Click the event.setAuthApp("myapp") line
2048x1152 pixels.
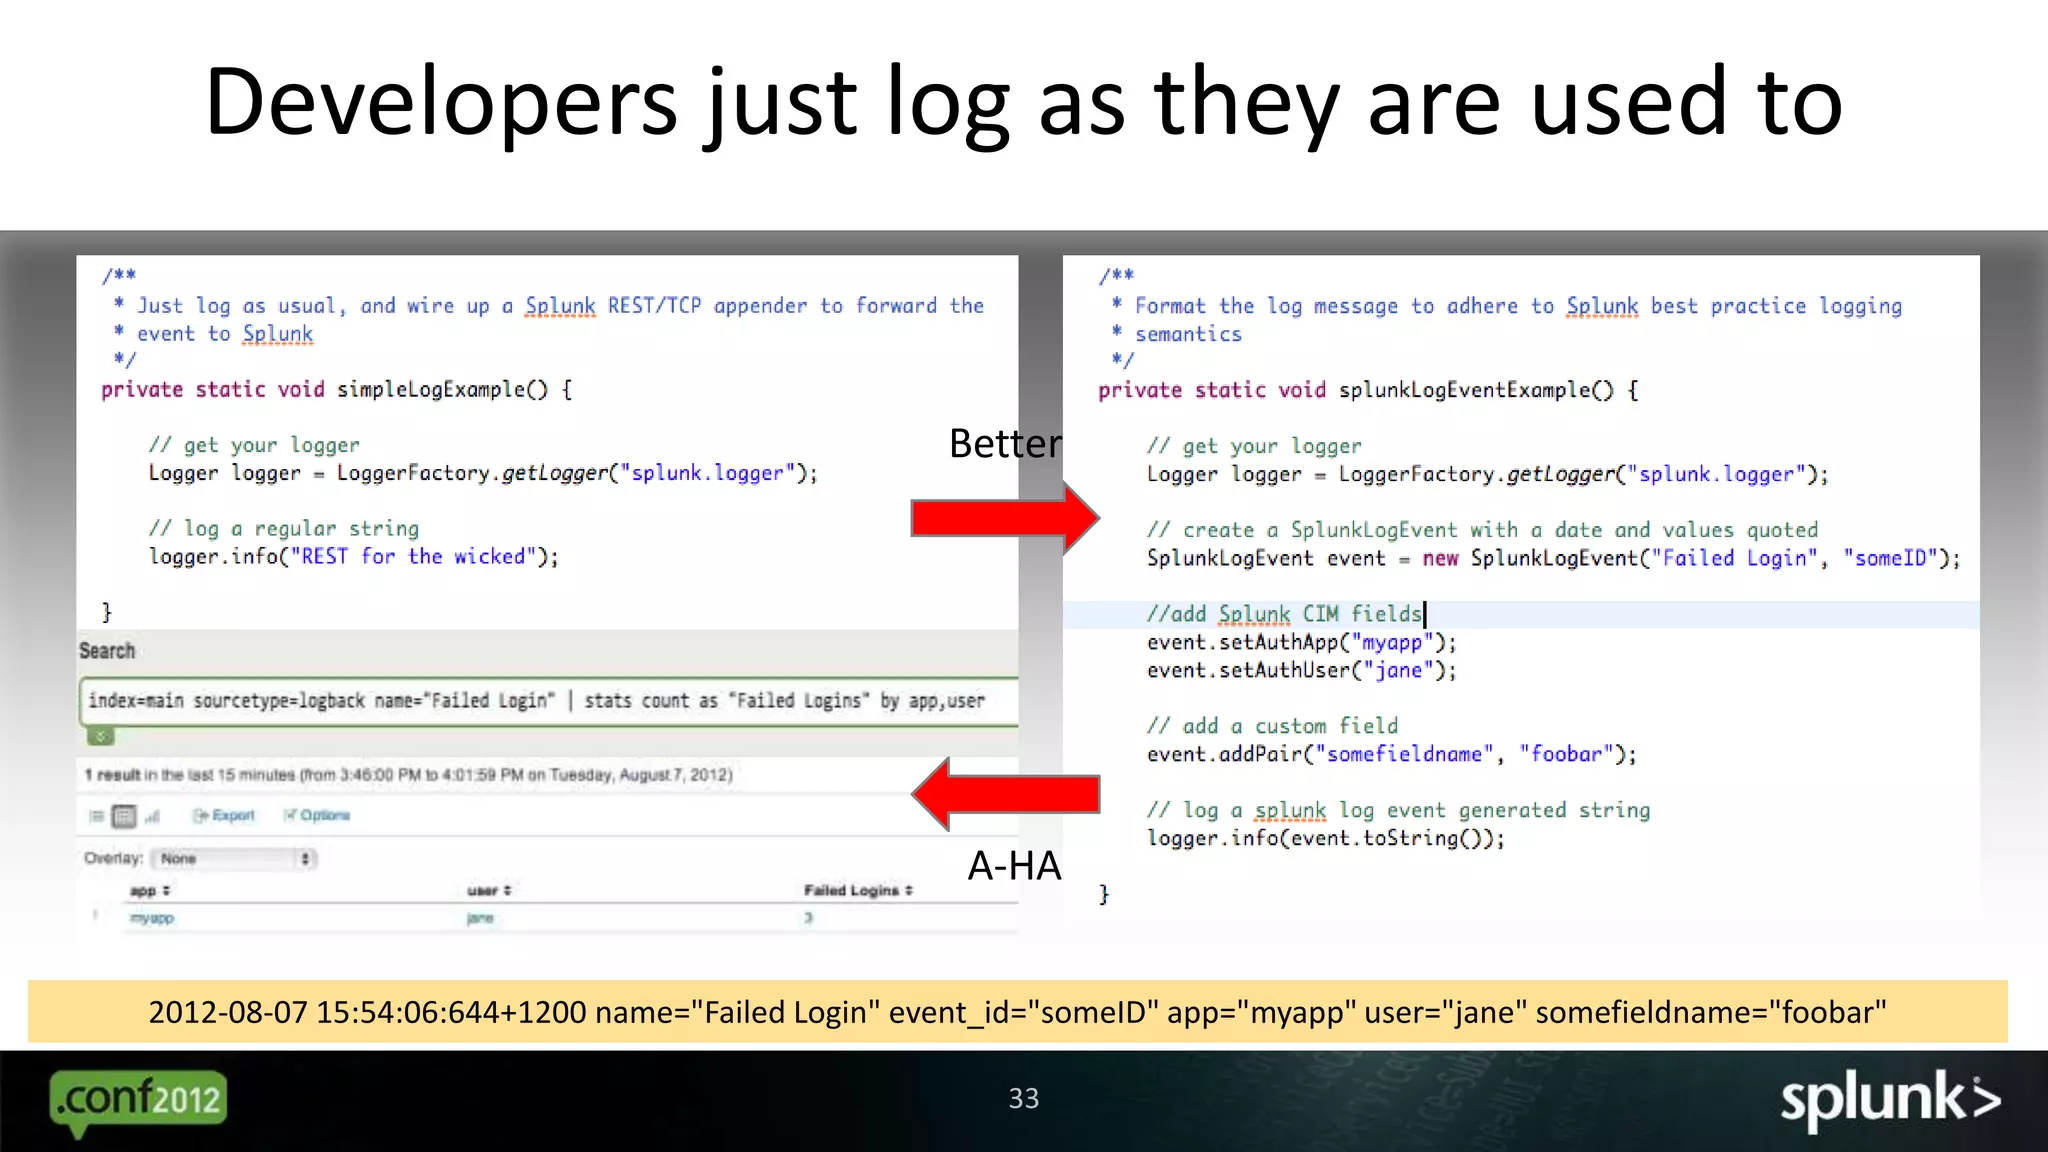point(1301,642)
